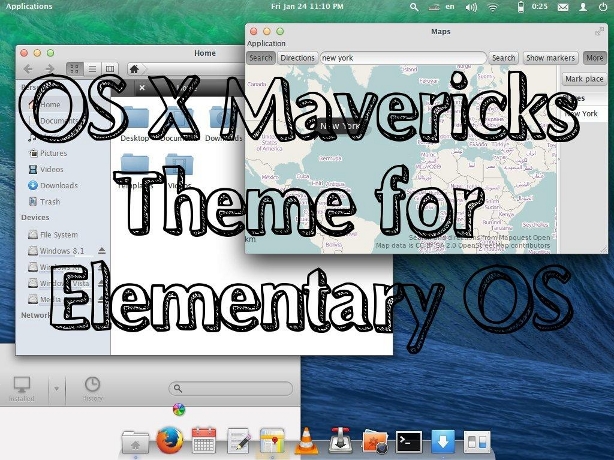Switch Files to column view
This screenshot has width=614, height=460.
[110, 69]
